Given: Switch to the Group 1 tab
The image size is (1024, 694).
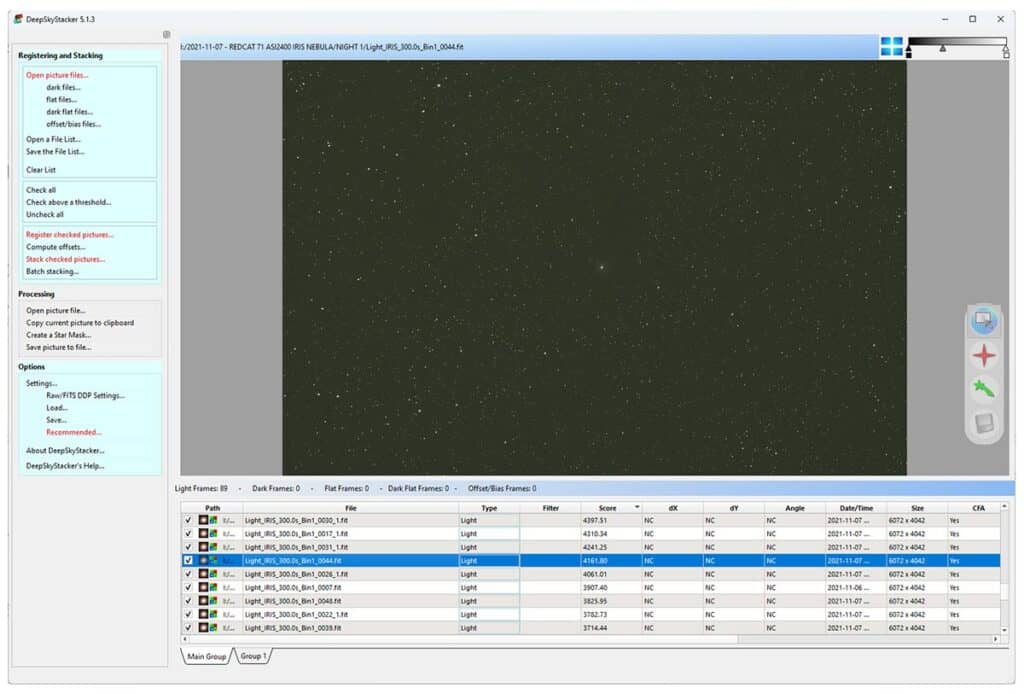Looking at the screenshot, I should coord(253,657).
